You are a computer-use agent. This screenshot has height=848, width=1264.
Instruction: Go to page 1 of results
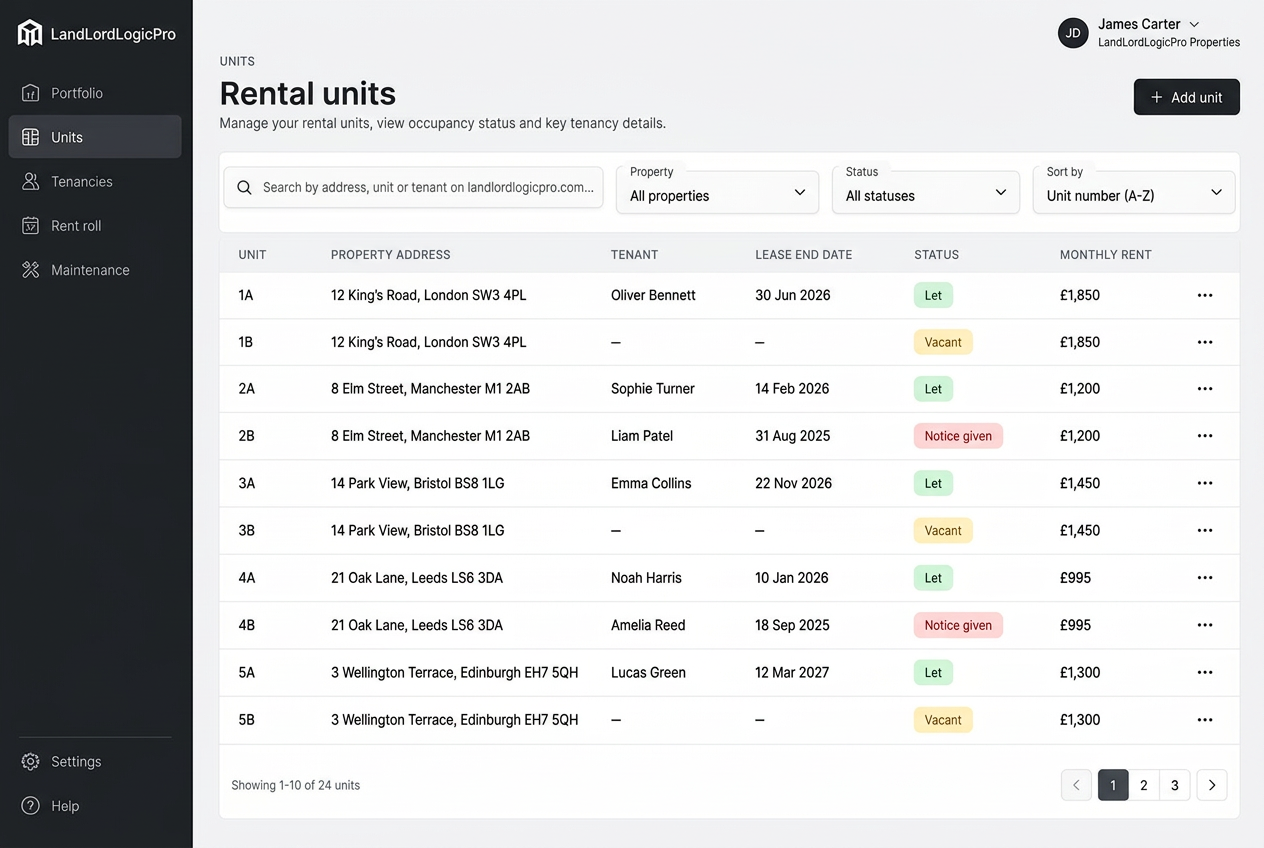tap(1113, 785)
